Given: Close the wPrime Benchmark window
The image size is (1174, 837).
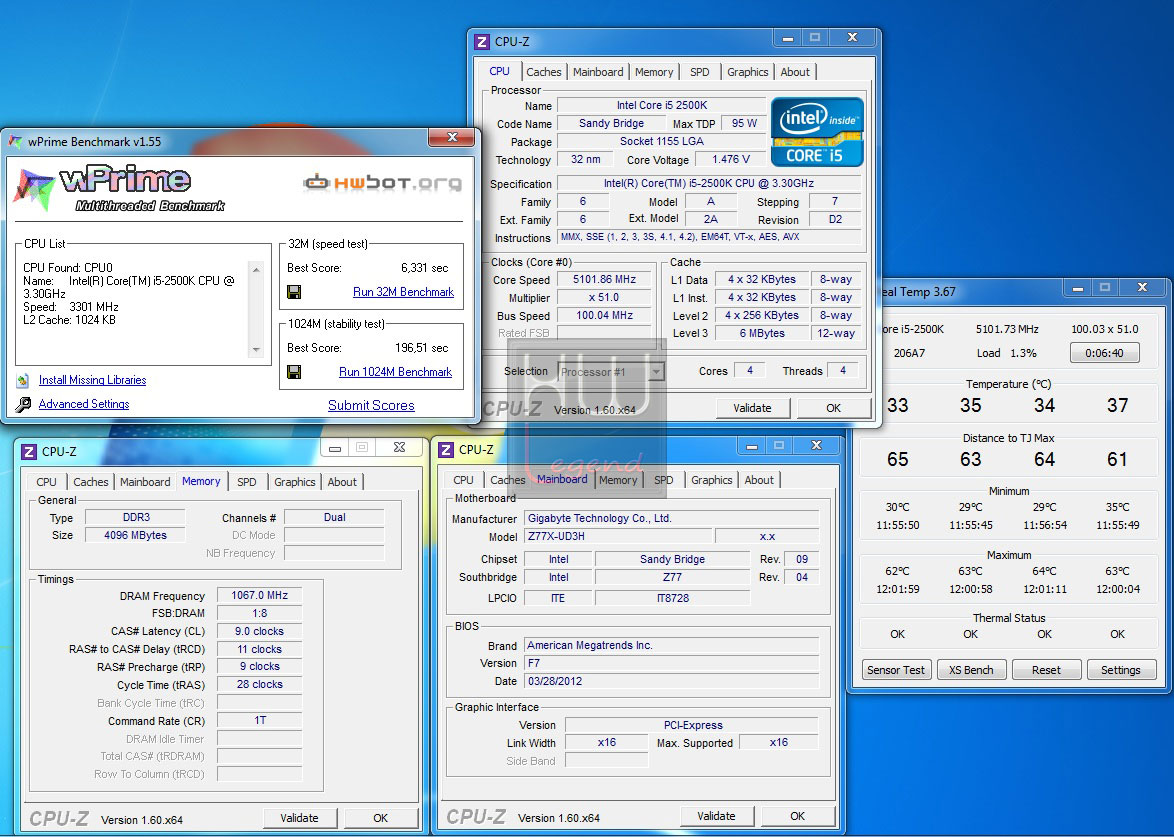Looking at the screenshot, I should pos(451,138).
